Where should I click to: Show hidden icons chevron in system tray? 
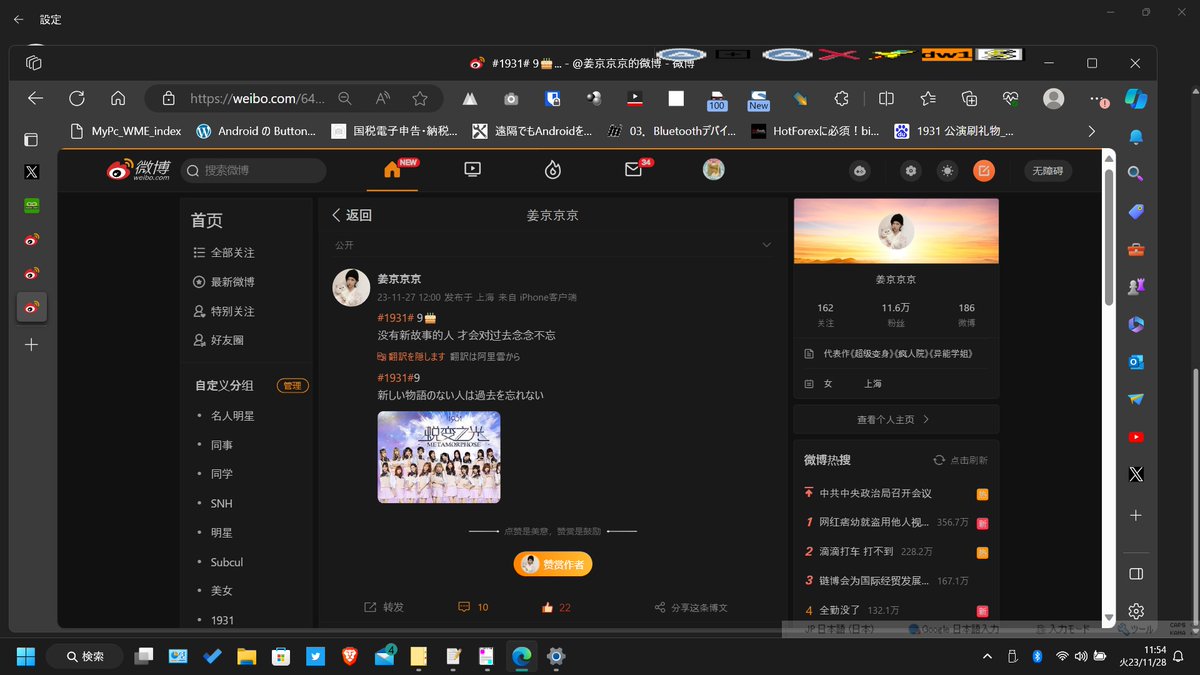point(988,656)
